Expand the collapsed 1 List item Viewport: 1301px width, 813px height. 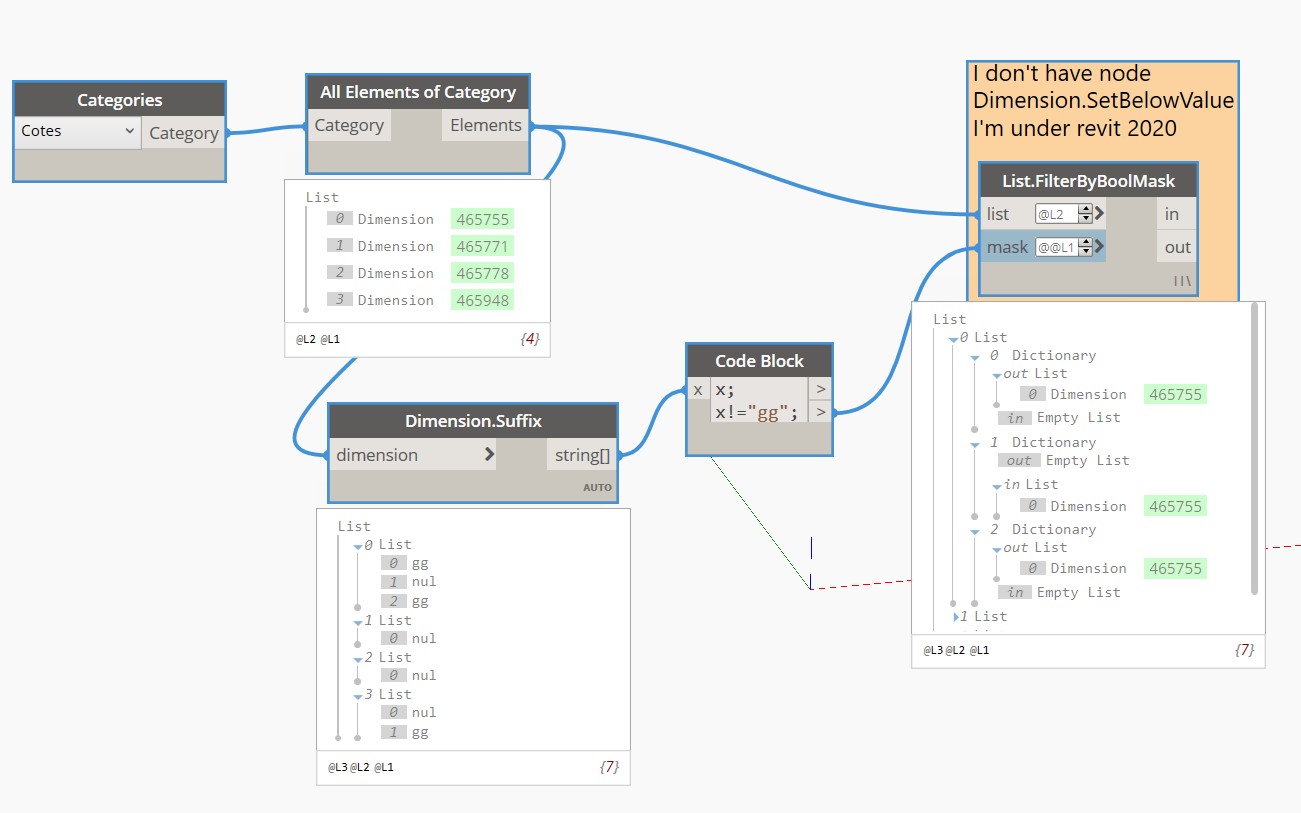click(x=955, y=617)
